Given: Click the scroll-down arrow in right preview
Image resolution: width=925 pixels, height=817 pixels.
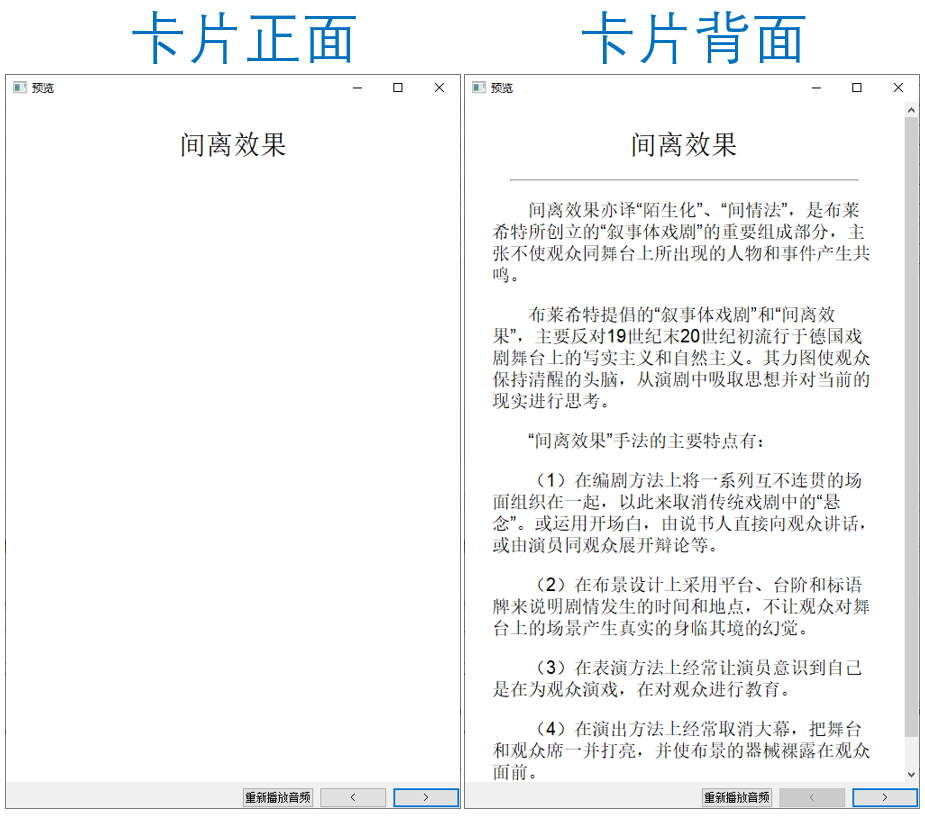Looking at the screenshot, I should tap(911, 775).
